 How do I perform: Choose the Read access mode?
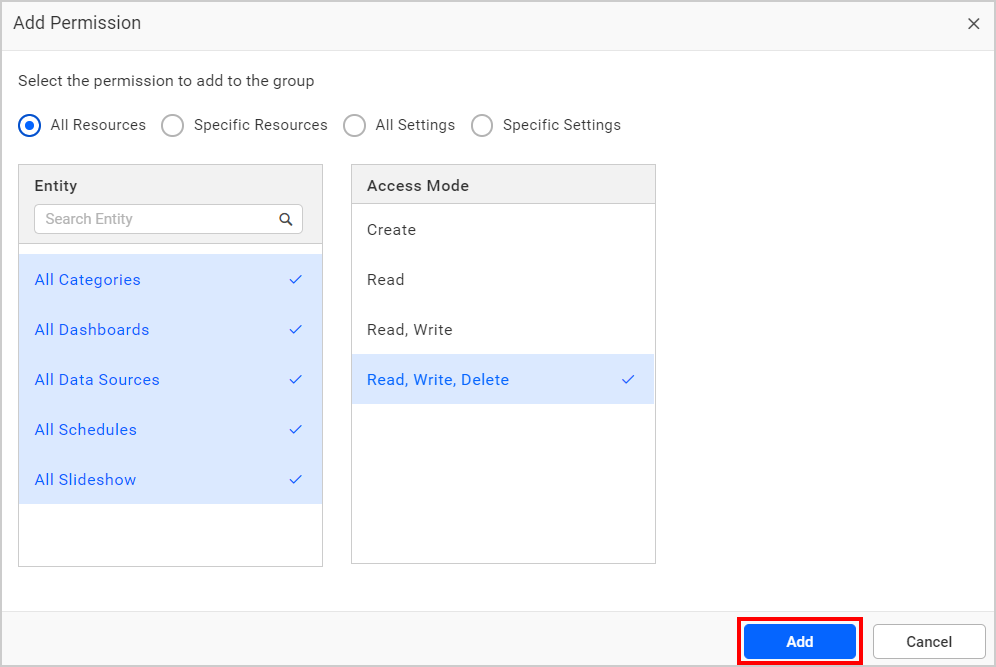[x=386, y=280]
